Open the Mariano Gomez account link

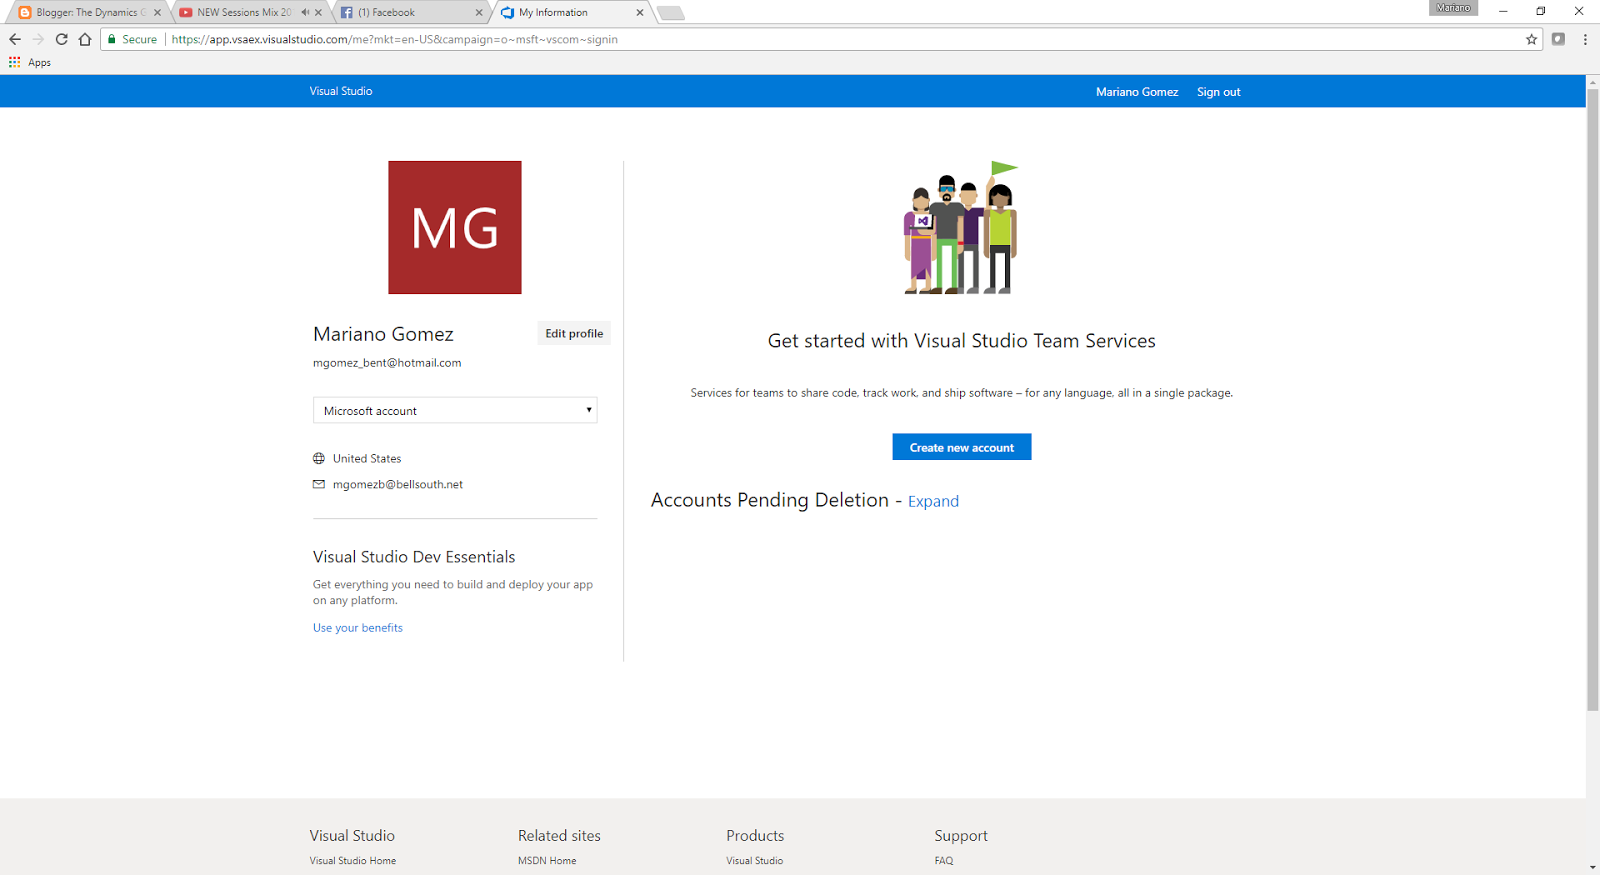point(1137,92)
